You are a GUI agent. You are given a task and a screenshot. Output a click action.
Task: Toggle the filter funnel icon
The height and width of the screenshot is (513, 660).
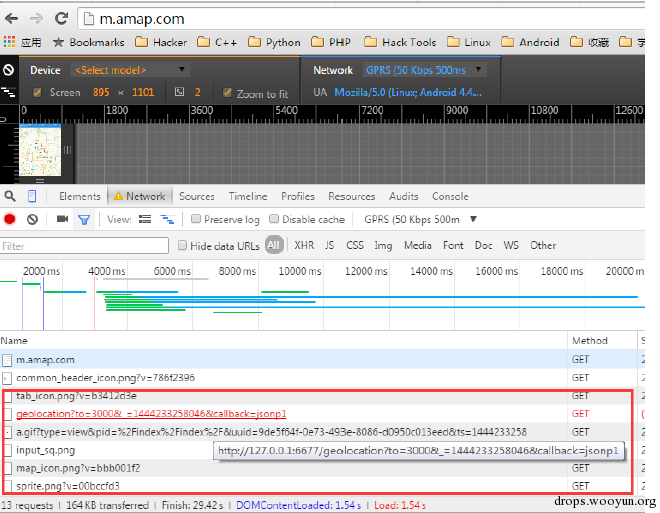click(84, 219)
